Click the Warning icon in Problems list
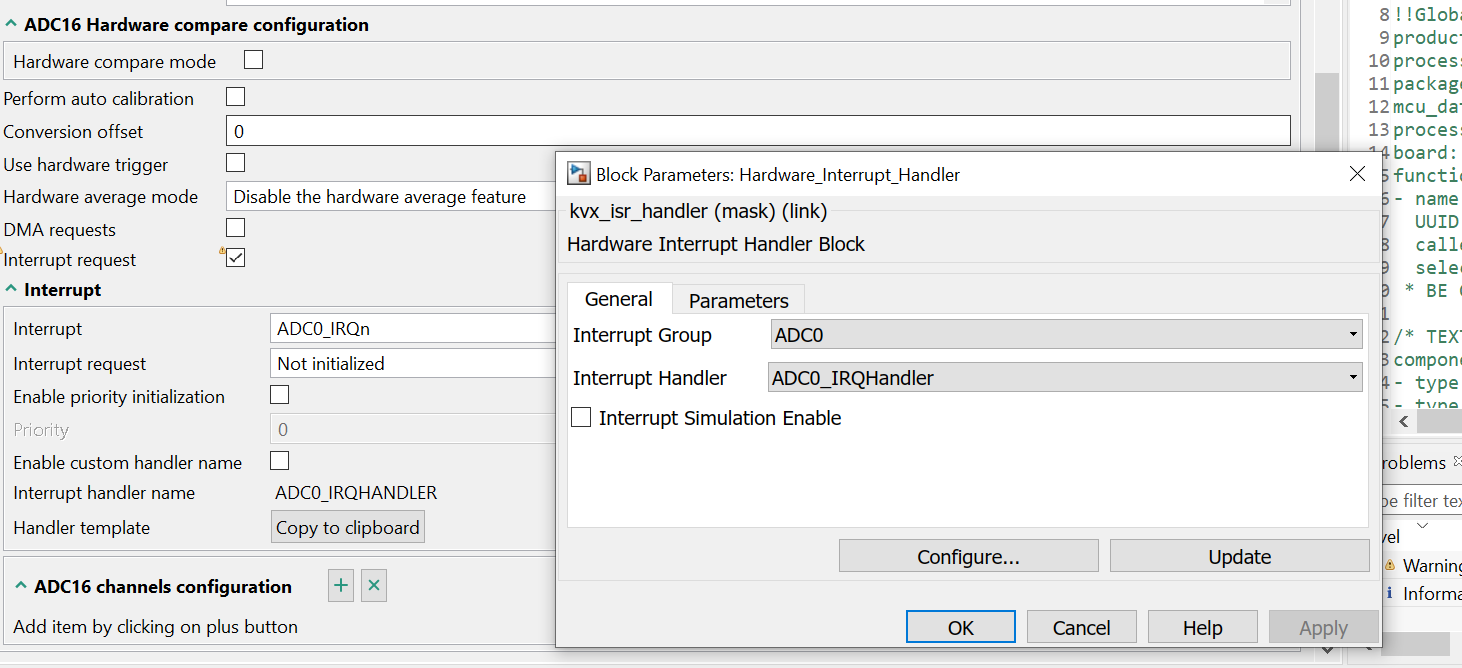Image resolution: width=1462 pixels, height=668 pixels. [1389, 566]
